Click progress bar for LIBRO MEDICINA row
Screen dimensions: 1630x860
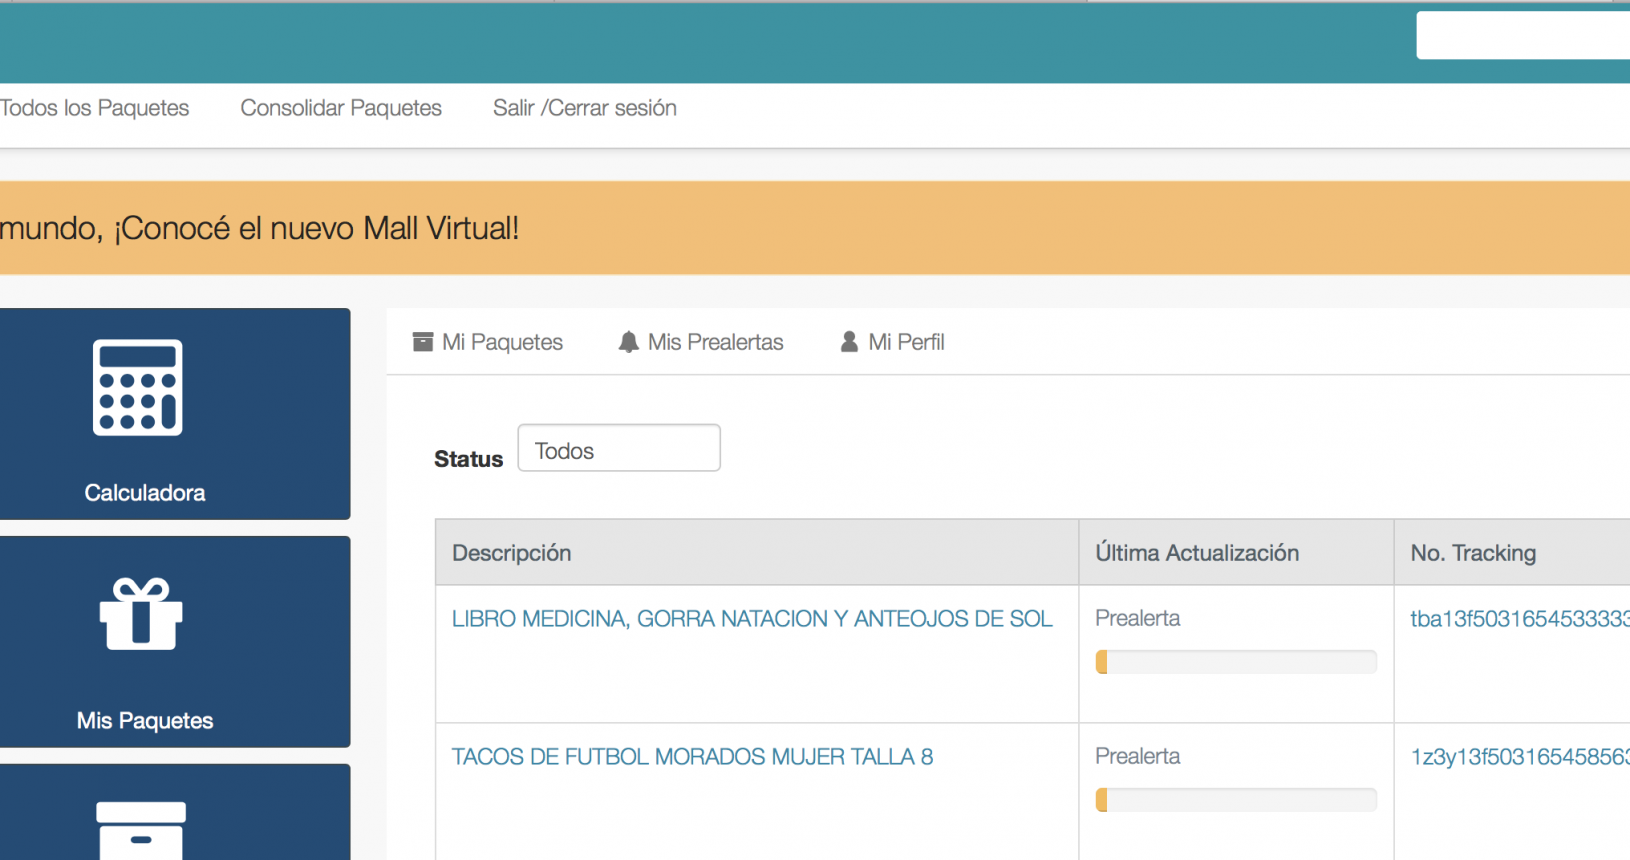tap(1236, 662)
